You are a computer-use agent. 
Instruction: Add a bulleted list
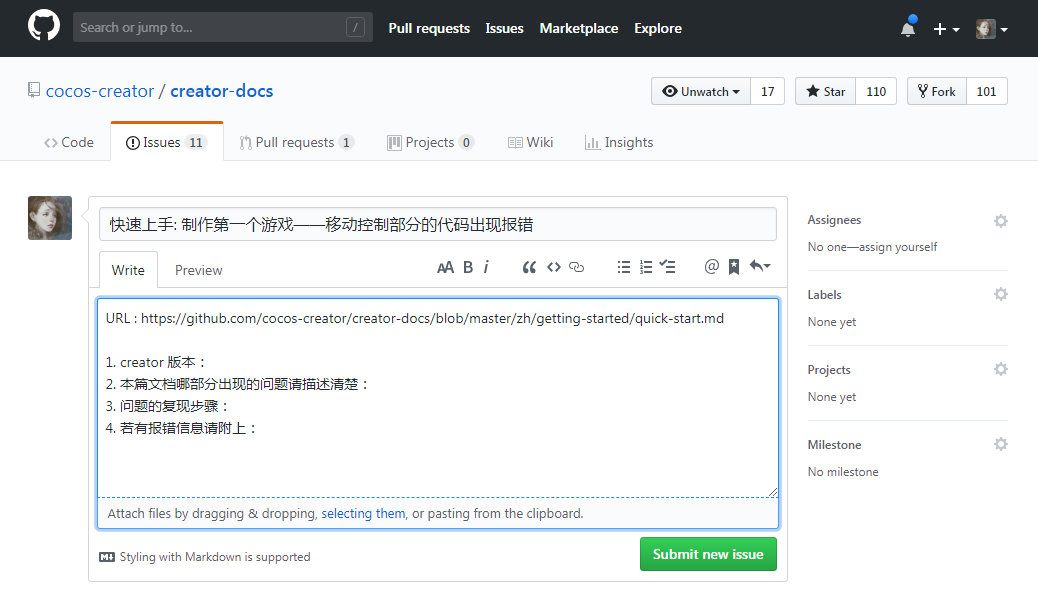[x=624, y=267]
